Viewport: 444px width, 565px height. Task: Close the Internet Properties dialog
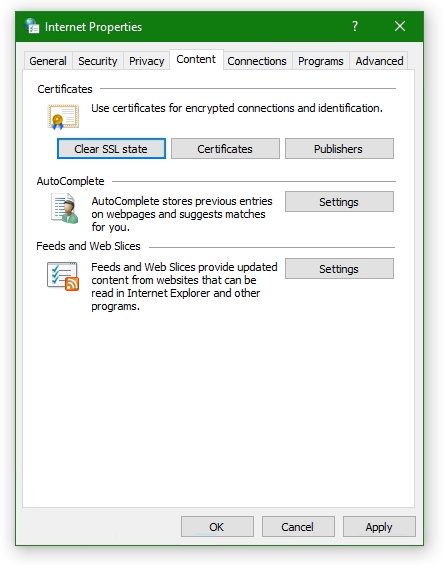tap(400, 26)
